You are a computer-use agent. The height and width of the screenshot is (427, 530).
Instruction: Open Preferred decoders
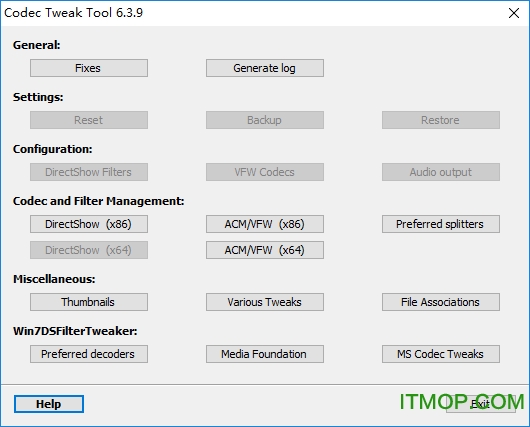point(89,354)
